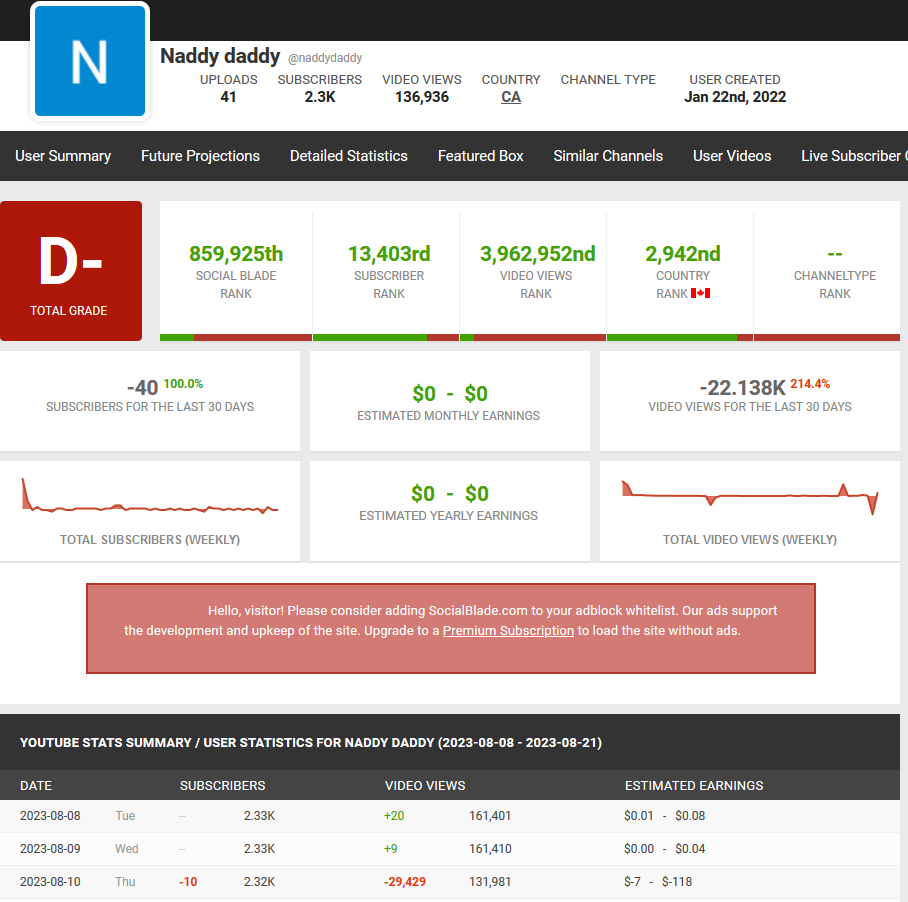The image size is (908, 902).
Task: Open the Detailed Statistics tab
Action: 349,156
